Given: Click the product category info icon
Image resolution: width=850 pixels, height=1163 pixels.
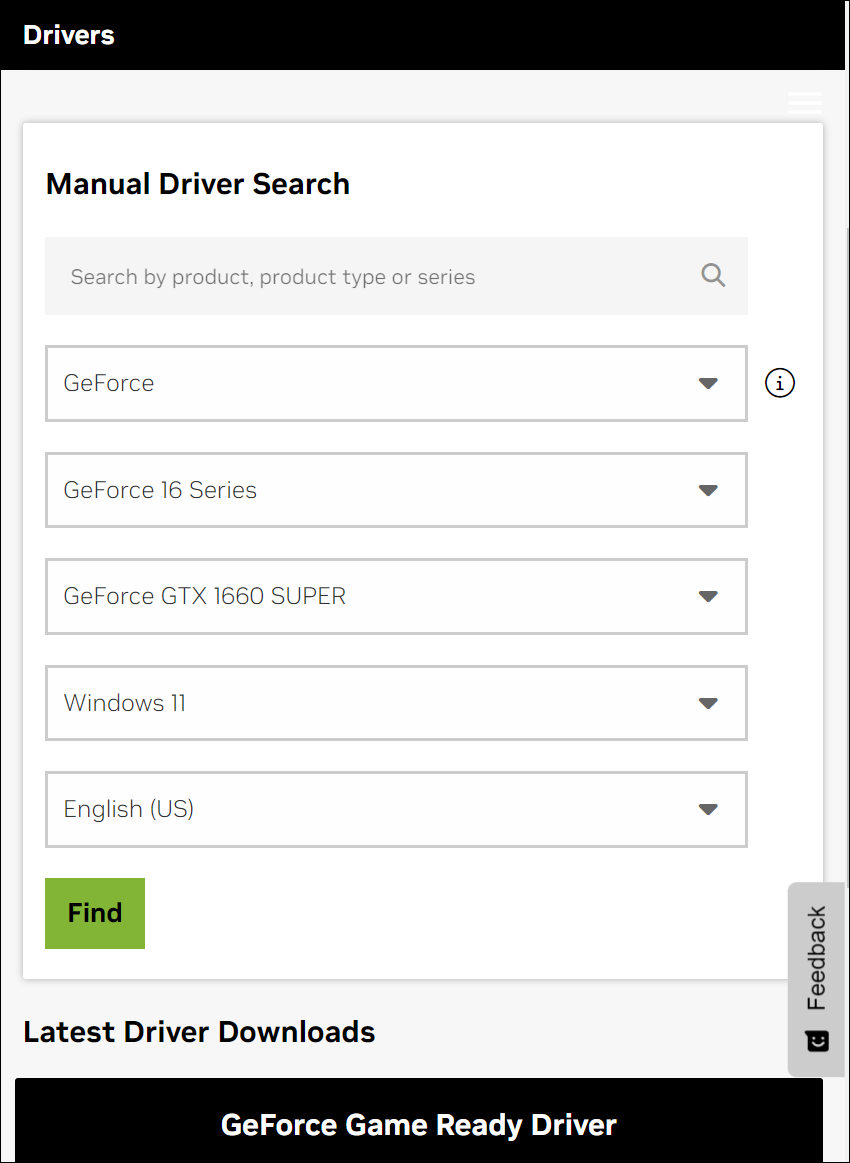Looking at the screenshot, I should [780, 383].
